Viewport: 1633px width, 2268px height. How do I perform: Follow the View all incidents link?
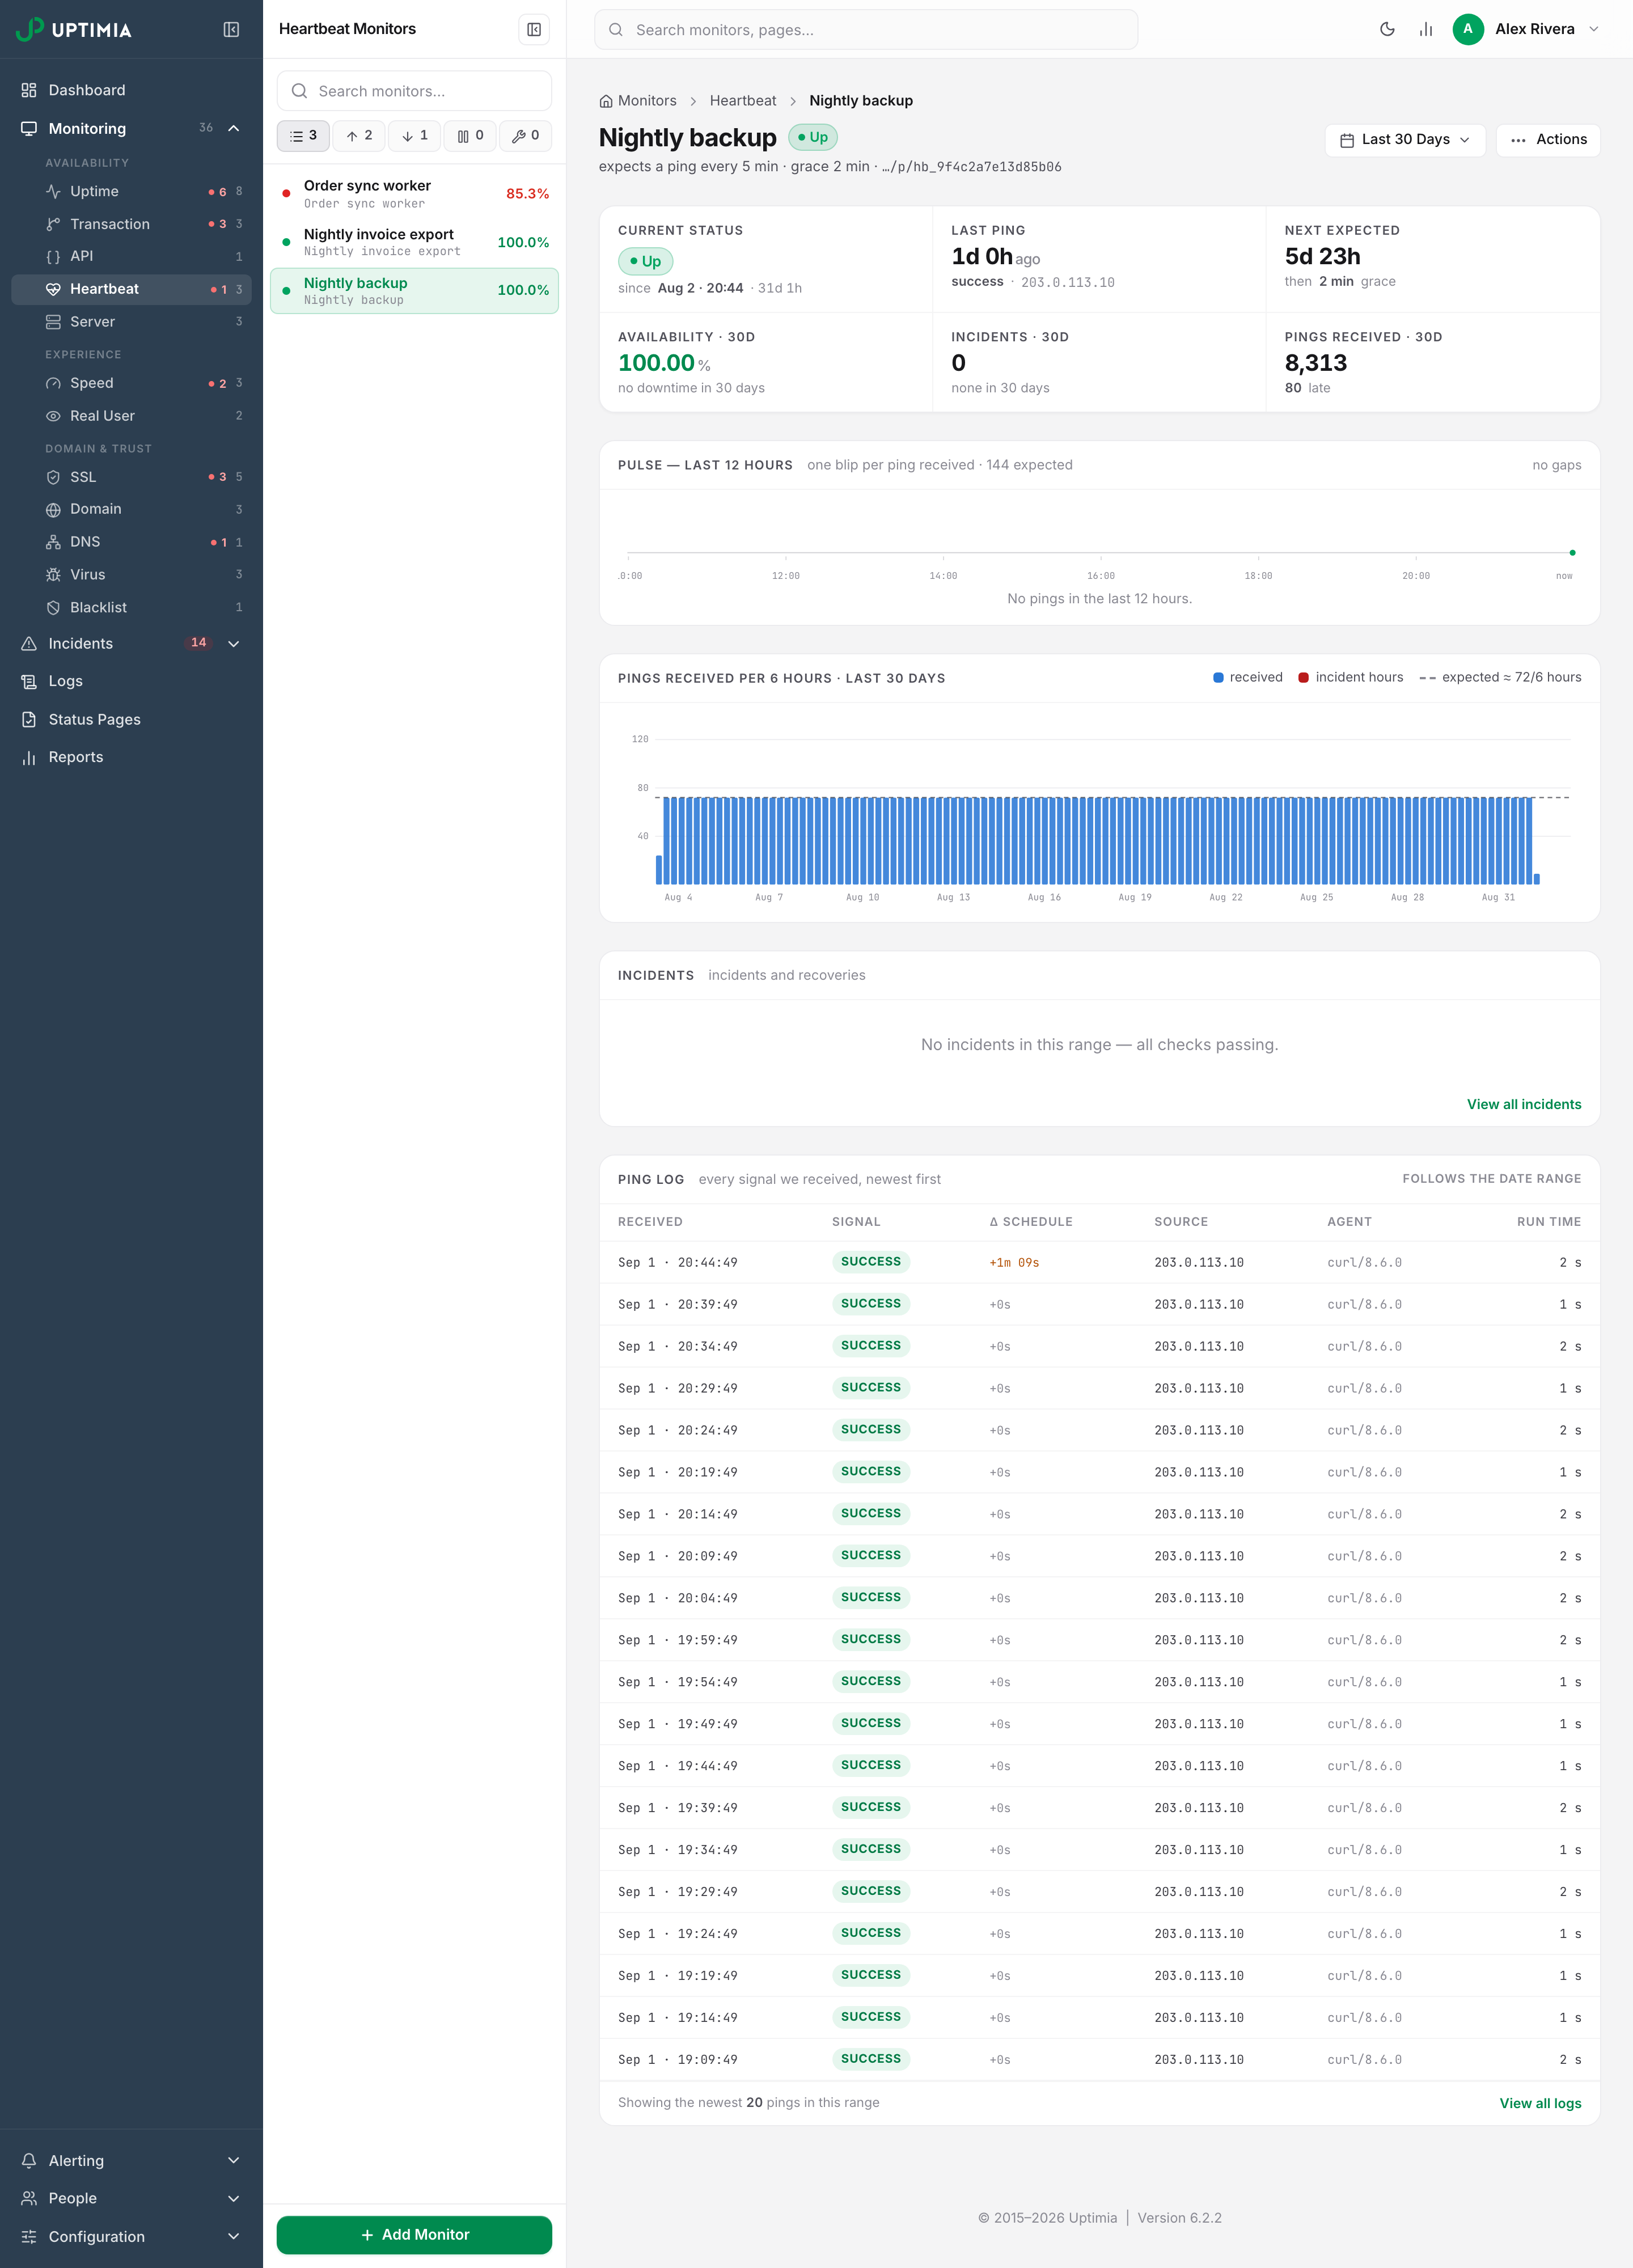(x=1524, y=1104)
